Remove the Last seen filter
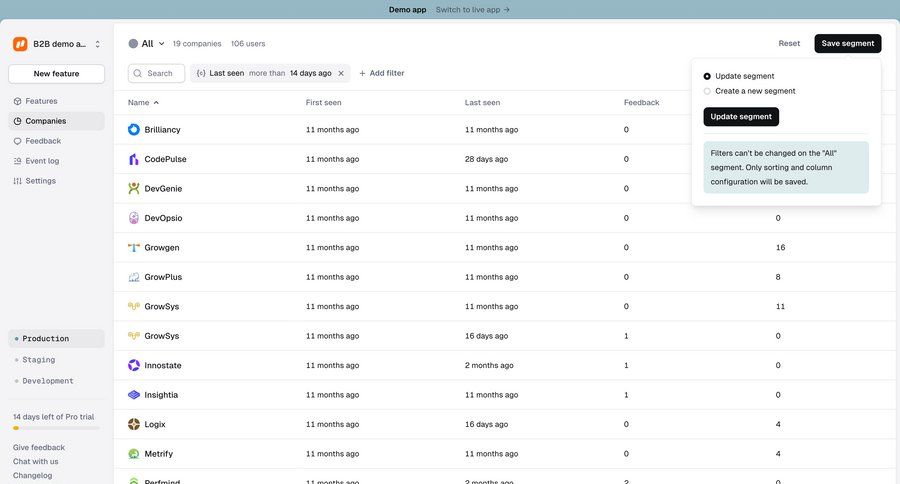Screen dimensions: 900x484 (341, 73)
